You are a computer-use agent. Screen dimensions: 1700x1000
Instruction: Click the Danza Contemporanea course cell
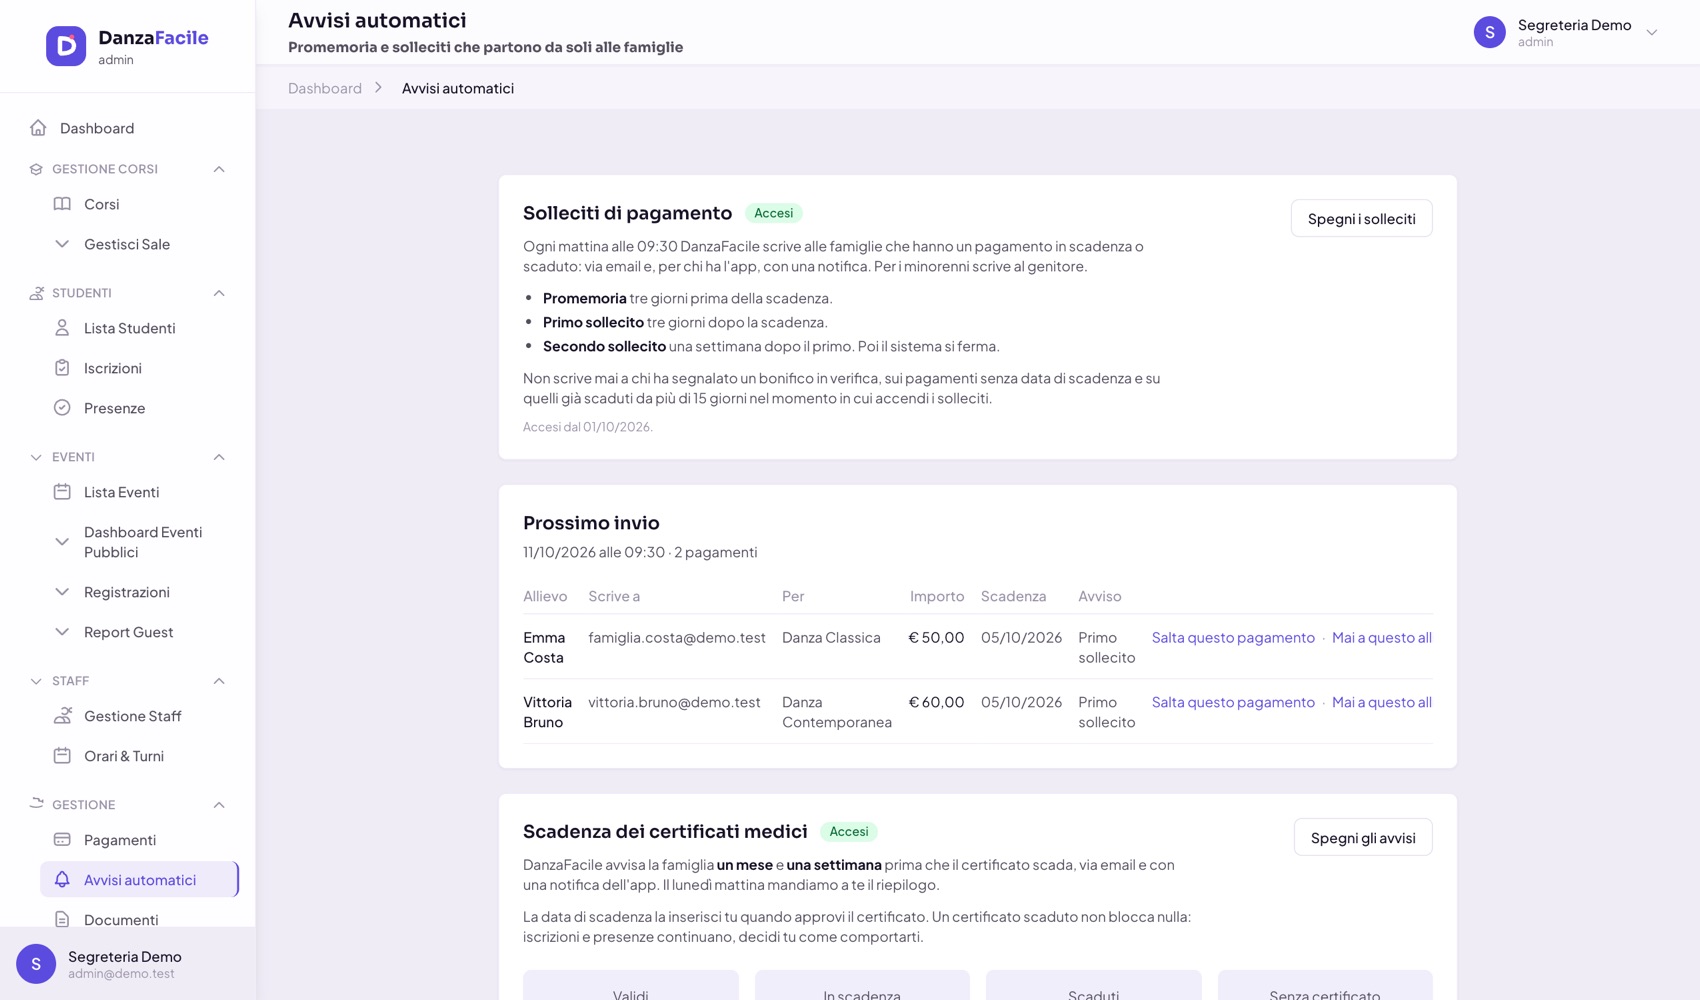837,712
